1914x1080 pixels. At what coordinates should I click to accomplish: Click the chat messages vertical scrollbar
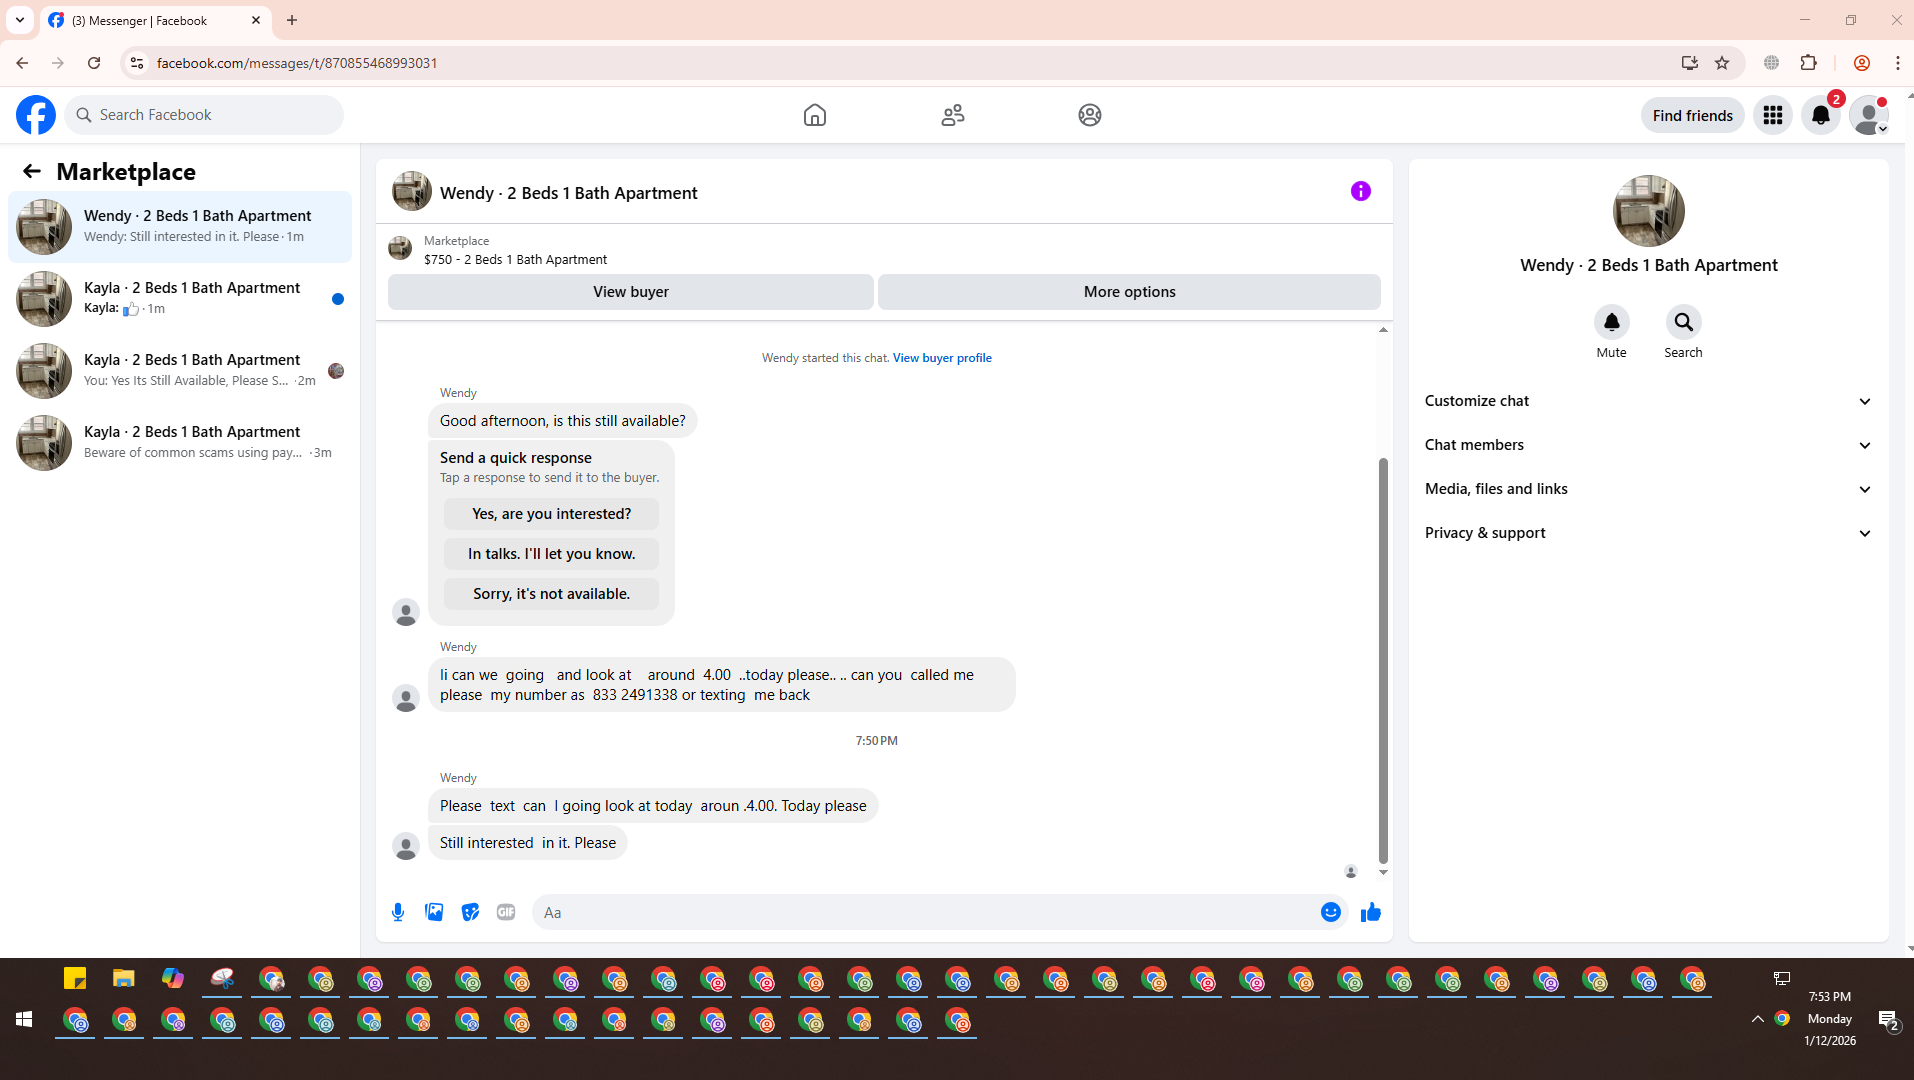point(1383,660)
